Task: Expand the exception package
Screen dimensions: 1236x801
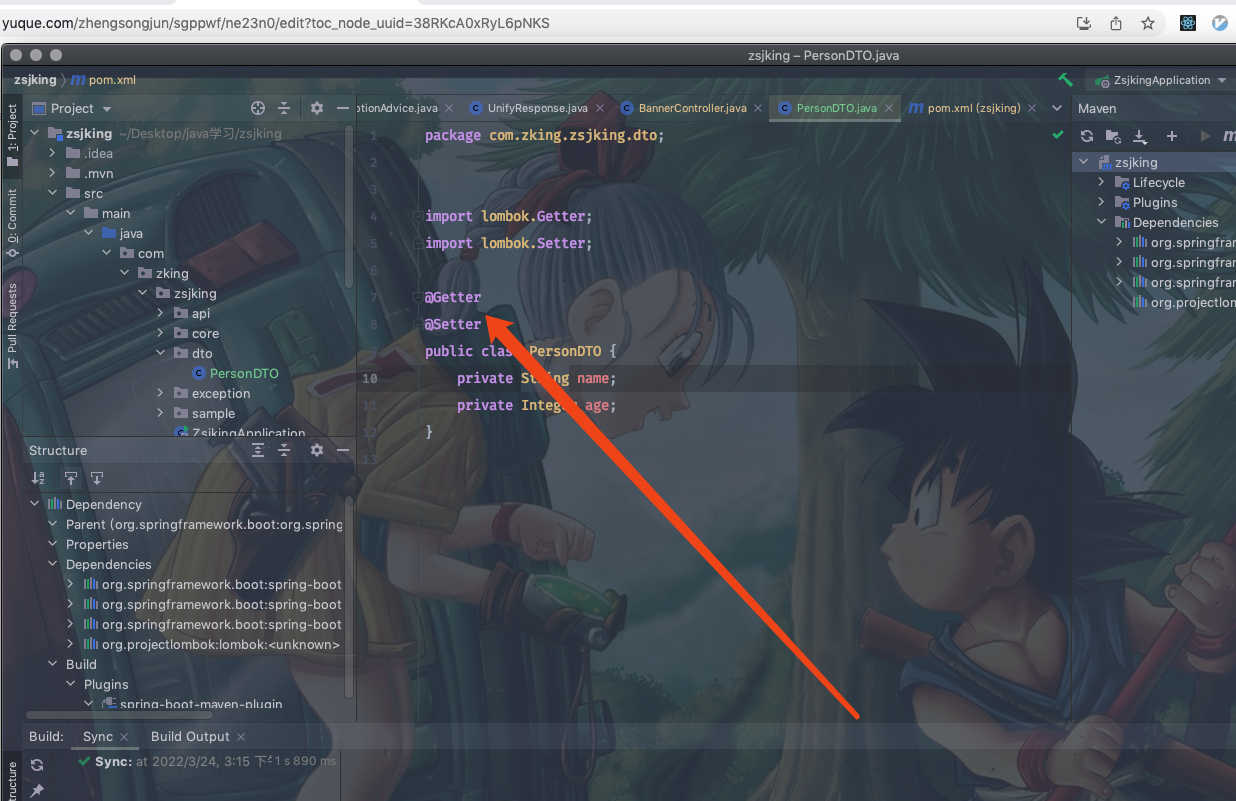Action: [x=160, y=393]
